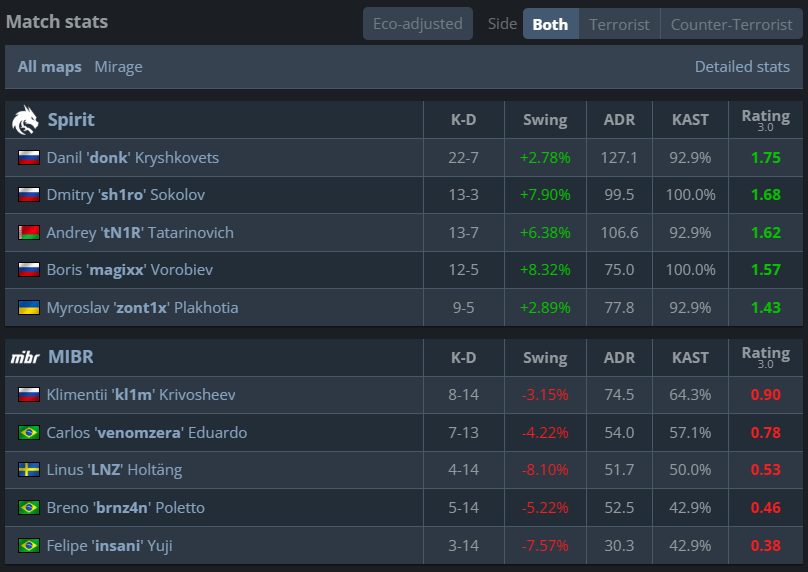Viewport: 808px width, 572px height.
Task: Click the Brazilian flag beside venomzera
Action: pyautogui.click(x=29, y=432)
